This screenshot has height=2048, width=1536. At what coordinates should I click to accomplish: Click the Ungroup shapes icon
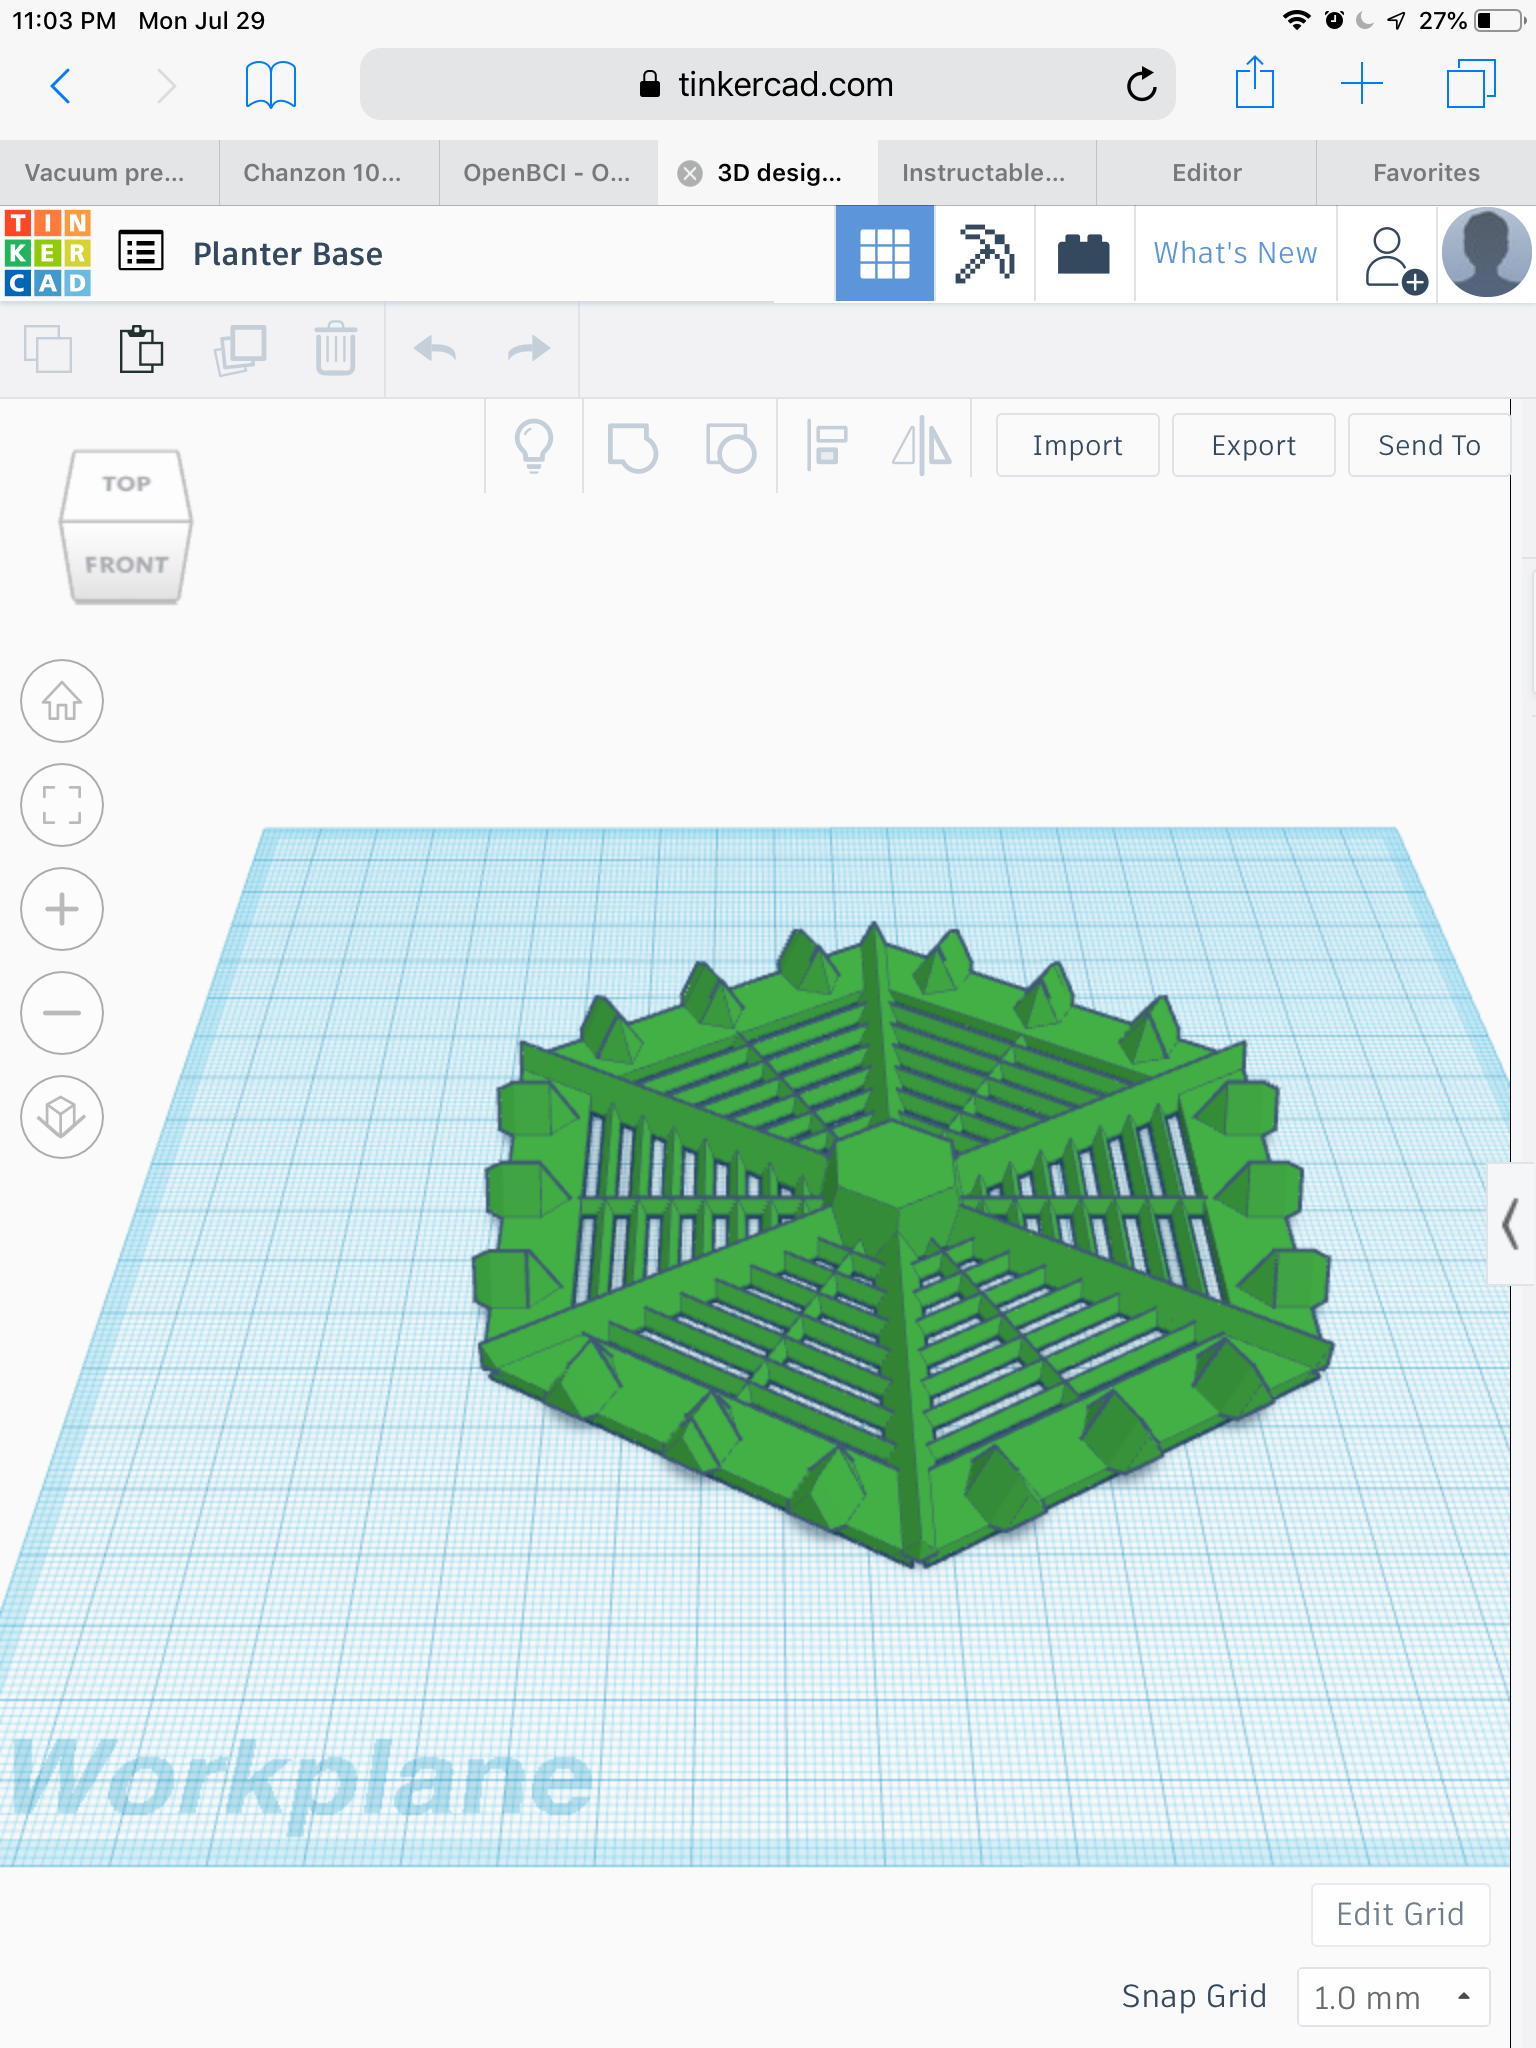coord(730,447)
